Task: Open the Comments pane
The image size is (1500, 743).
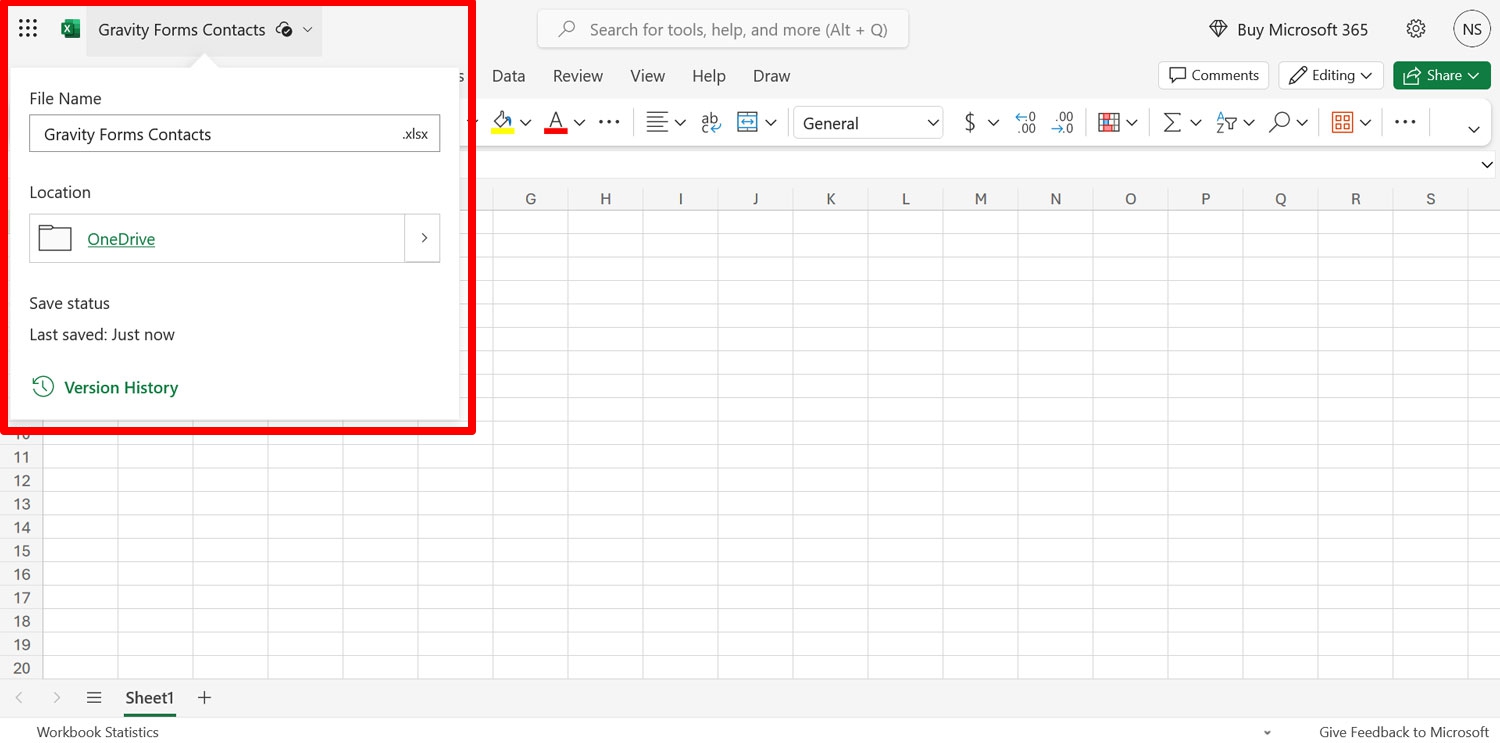Action: (x=1214, y=75)
